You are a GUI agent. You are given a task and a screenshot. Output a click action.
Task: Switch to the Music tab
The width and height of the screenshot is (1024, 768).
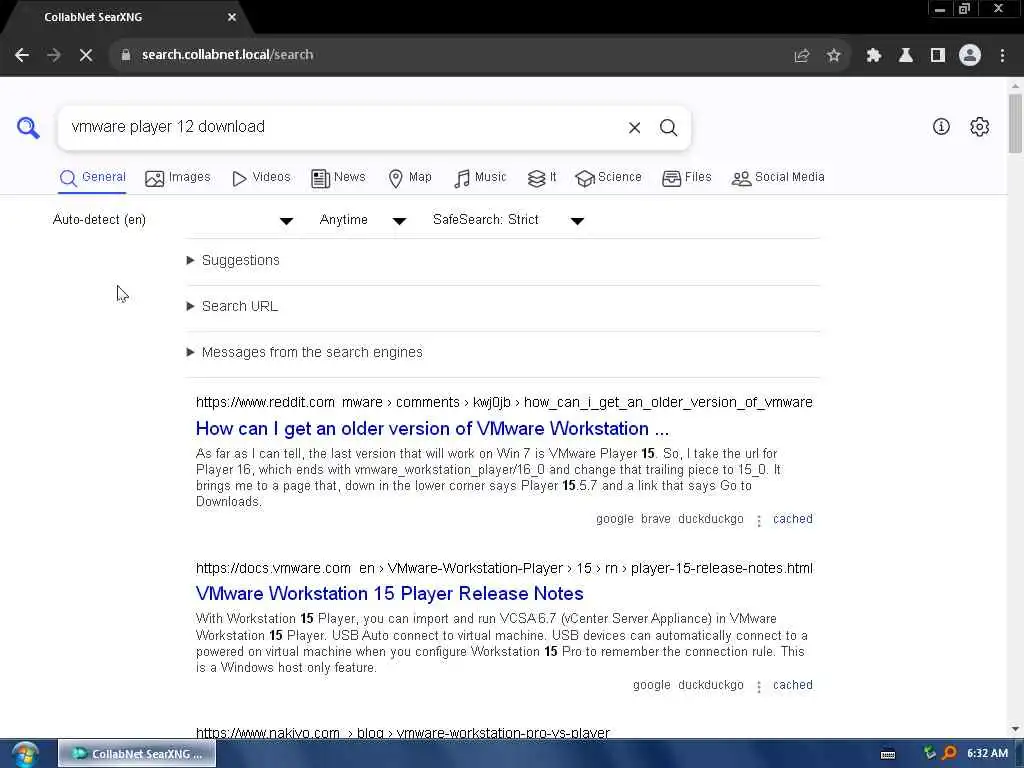pyautogui.click(x=480, y=178)
